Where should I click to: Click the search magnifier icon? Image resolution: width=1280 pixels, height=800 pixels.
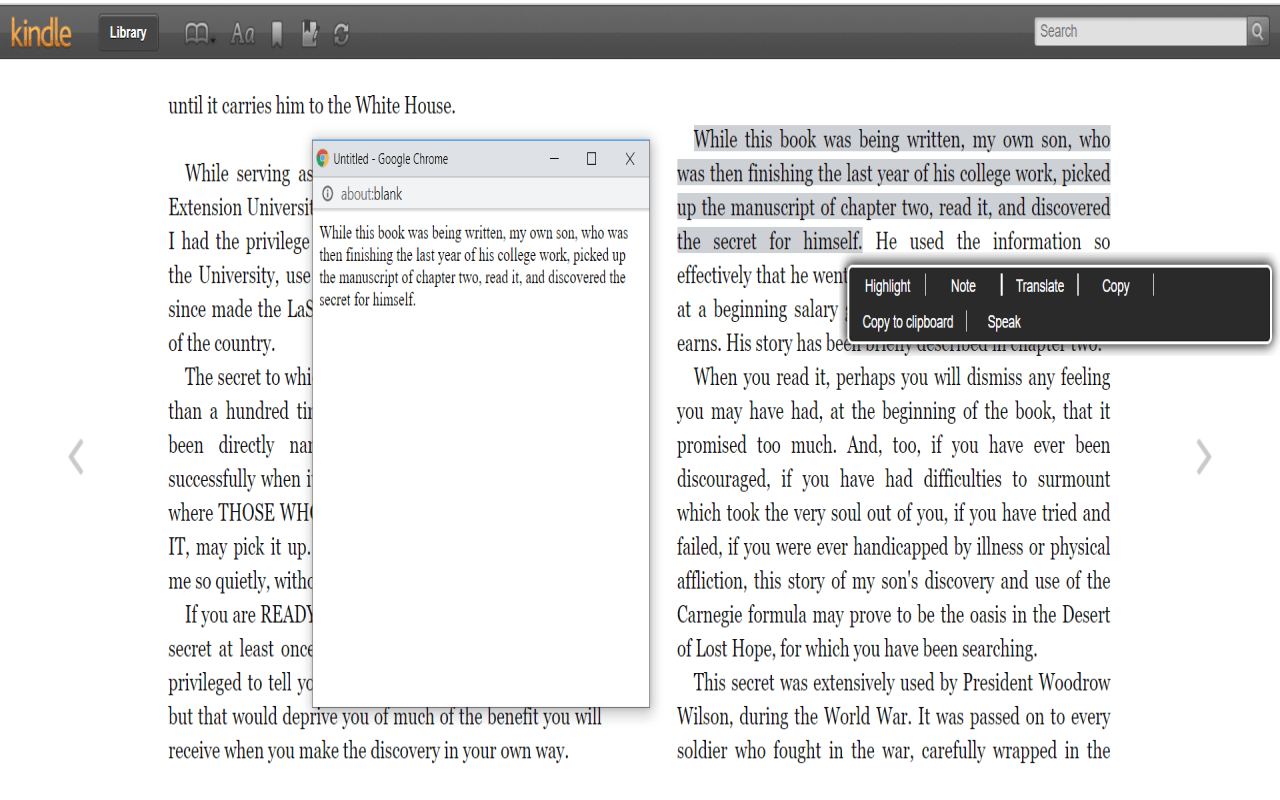(1256, 31)
